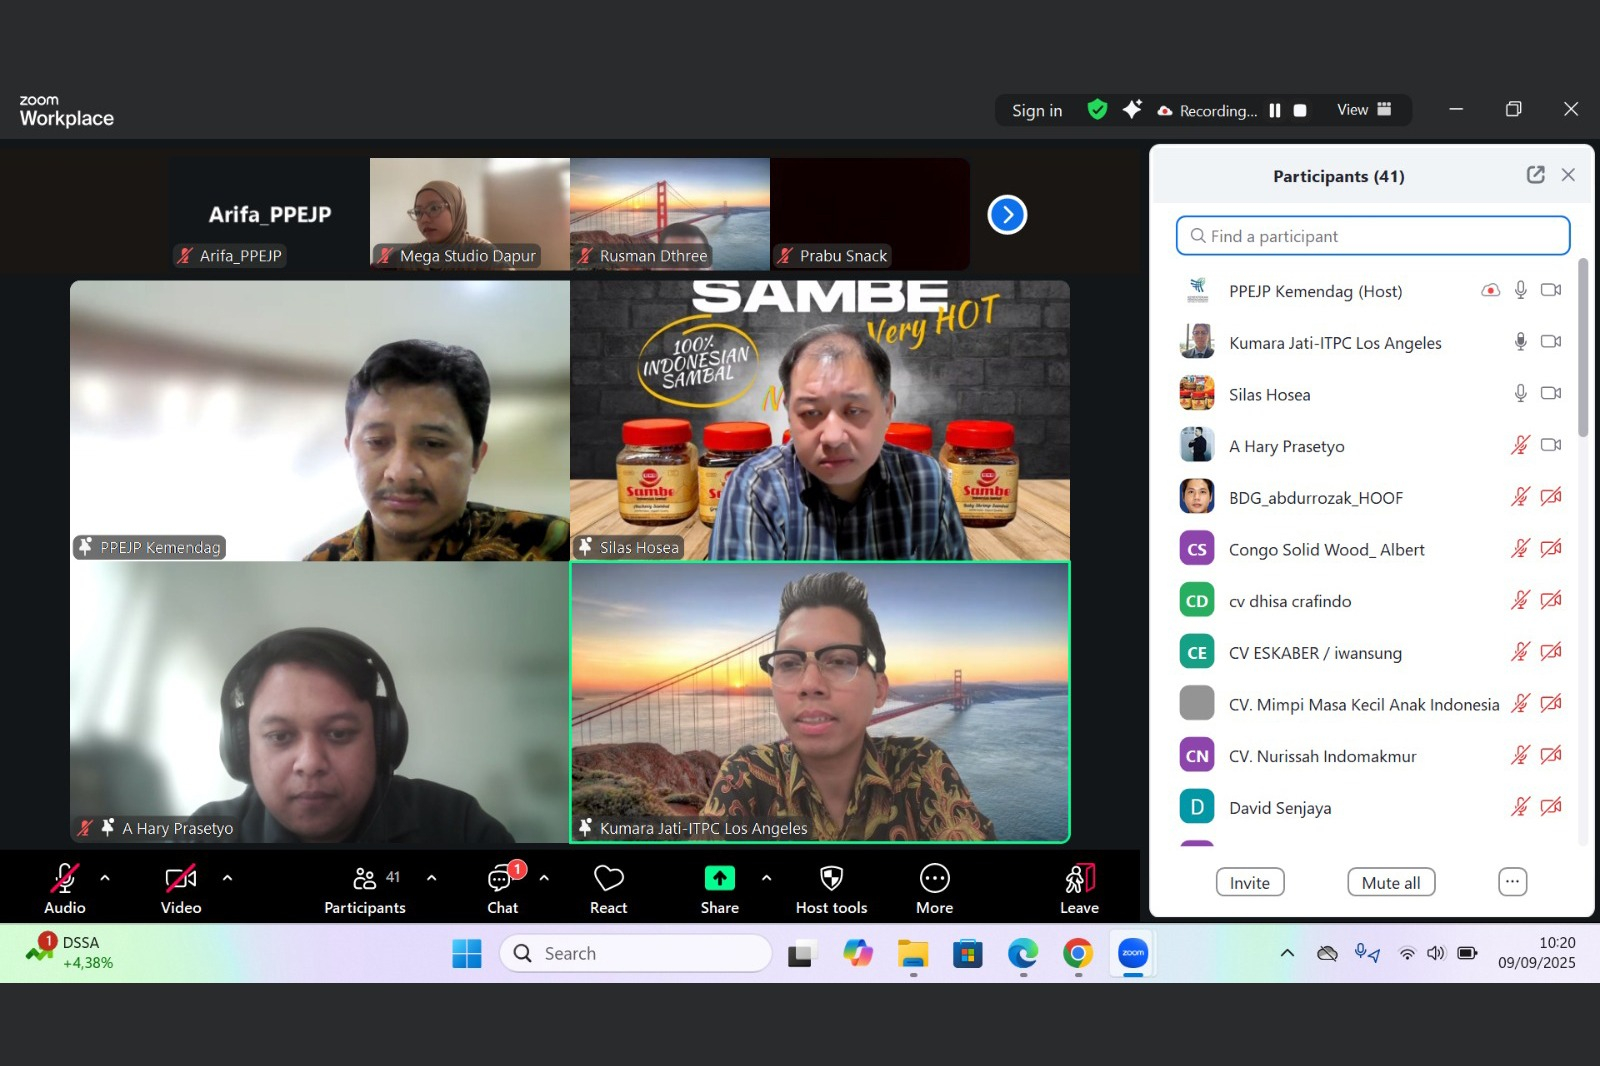Open the React emoji menu
Viewport: 1600px width, 1066px height.
click(x=609, y=887)
